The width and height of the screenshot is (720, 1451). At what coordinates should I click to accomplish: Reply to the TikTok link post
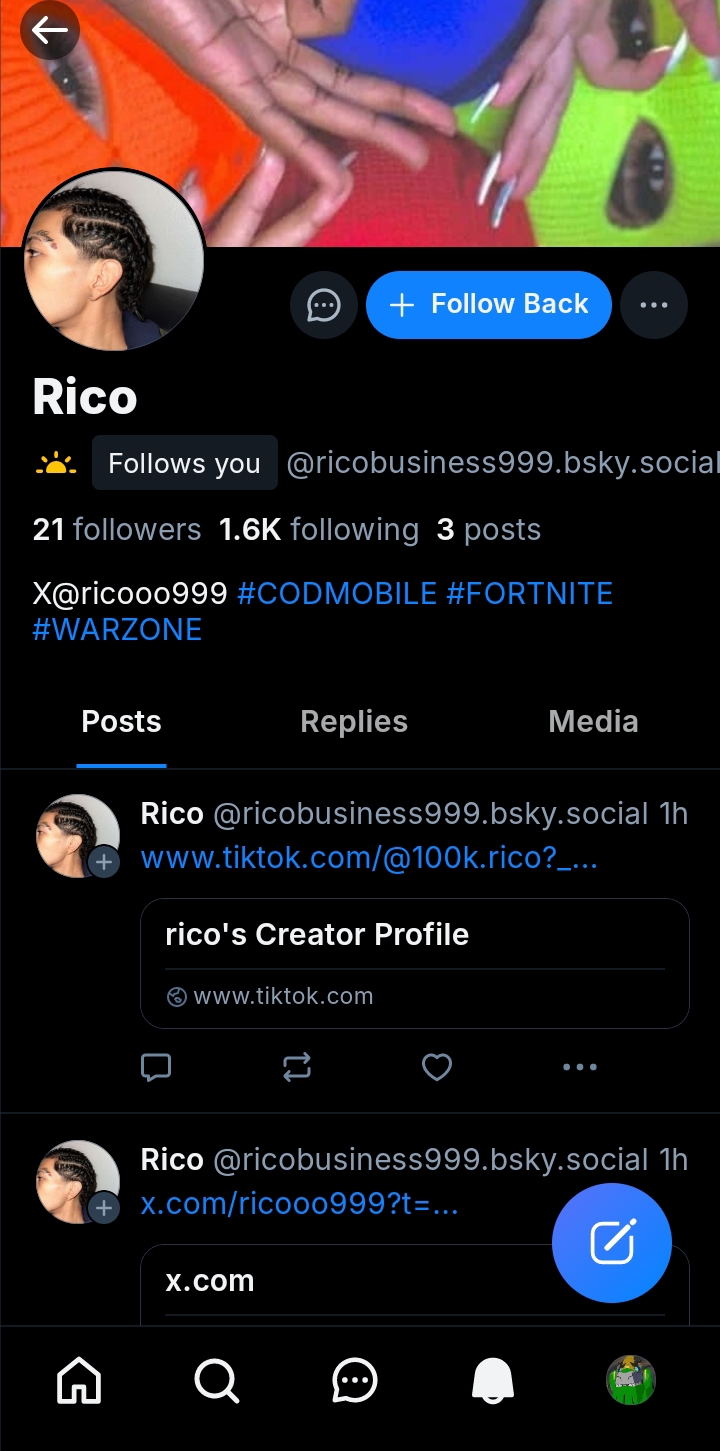click(x=156, y=1068)
